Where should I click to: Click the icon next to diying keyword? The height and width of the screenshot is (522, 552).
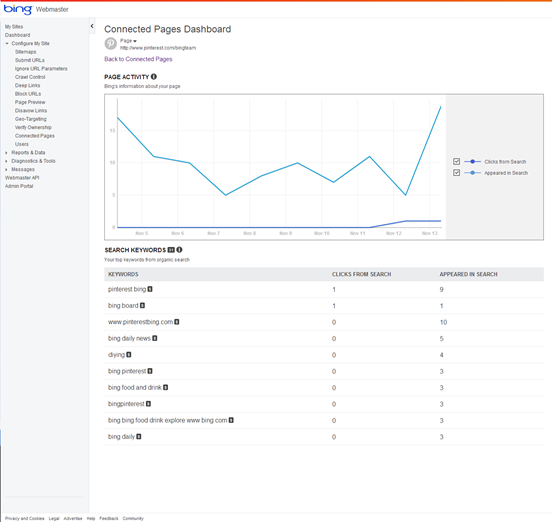click(129, 354)
